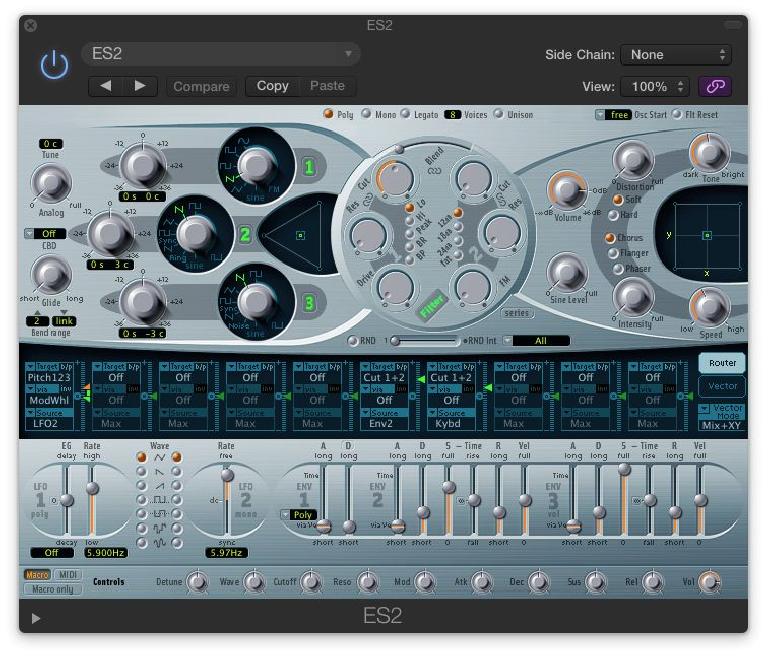Click the filter Drive knob
This screenshot has width=768, height=657.
[x=395, y=287]
